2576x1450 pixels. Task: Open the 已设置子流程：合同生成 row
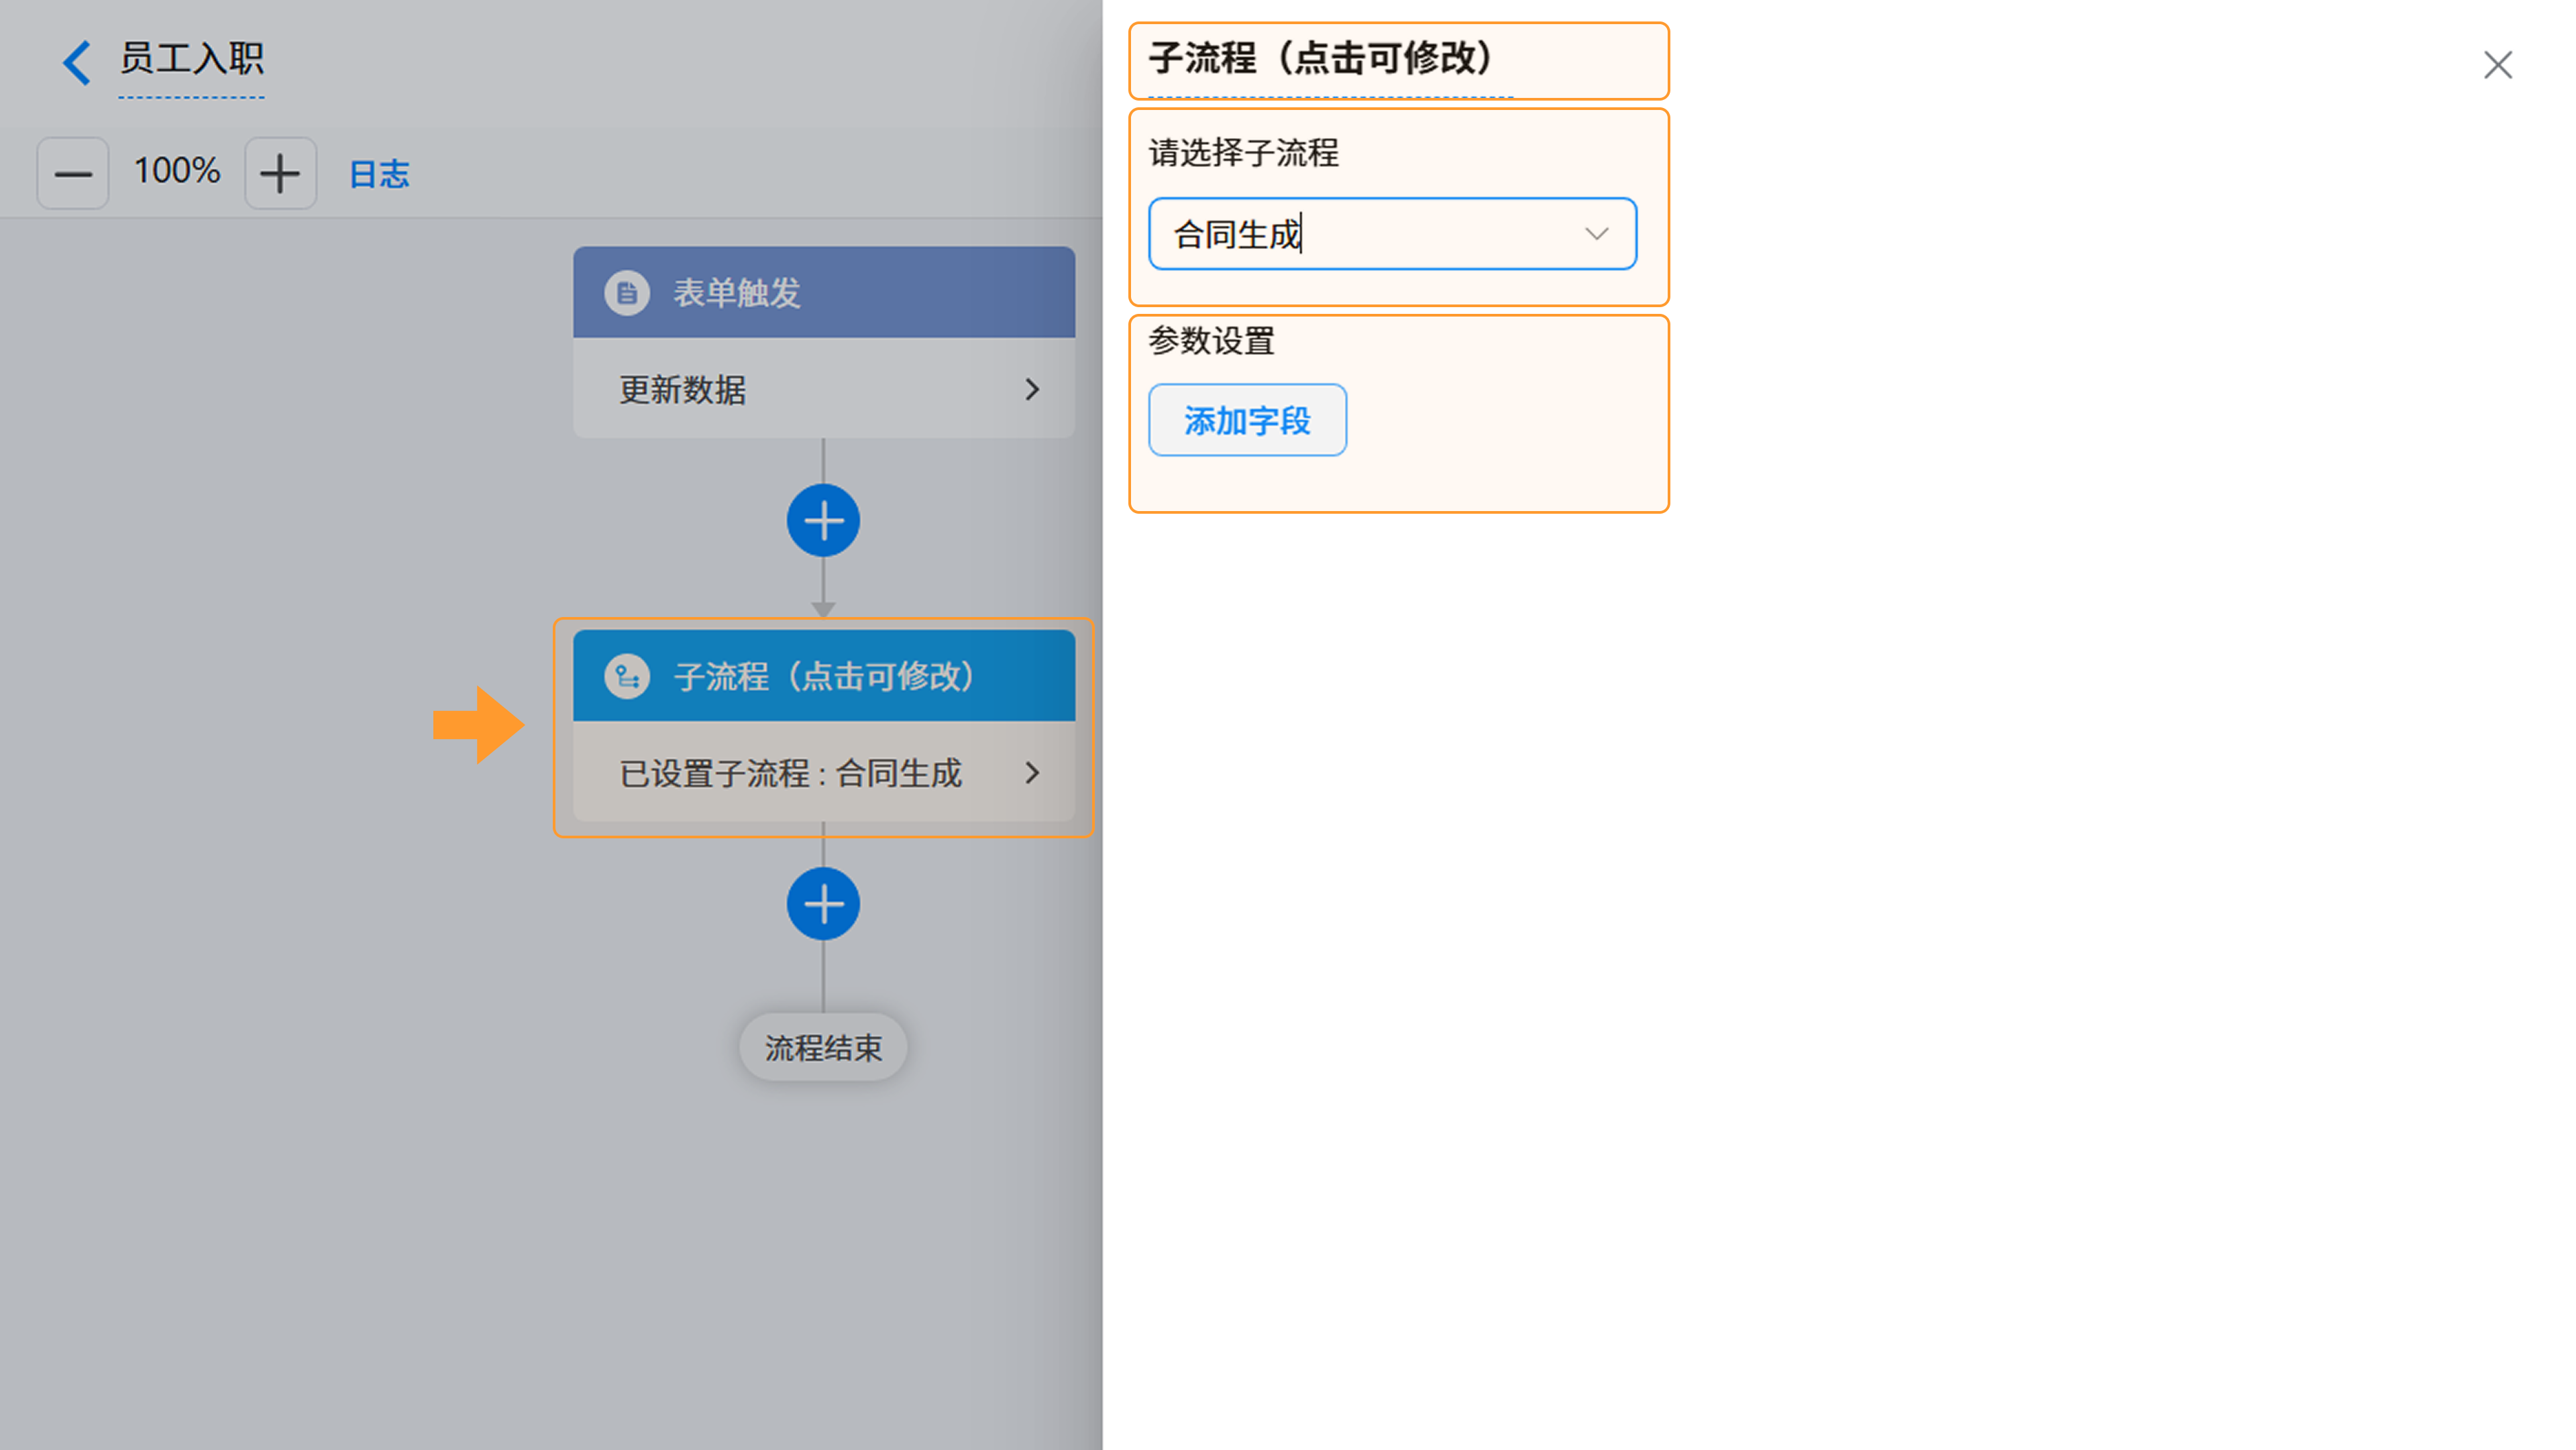pos(823,772)
